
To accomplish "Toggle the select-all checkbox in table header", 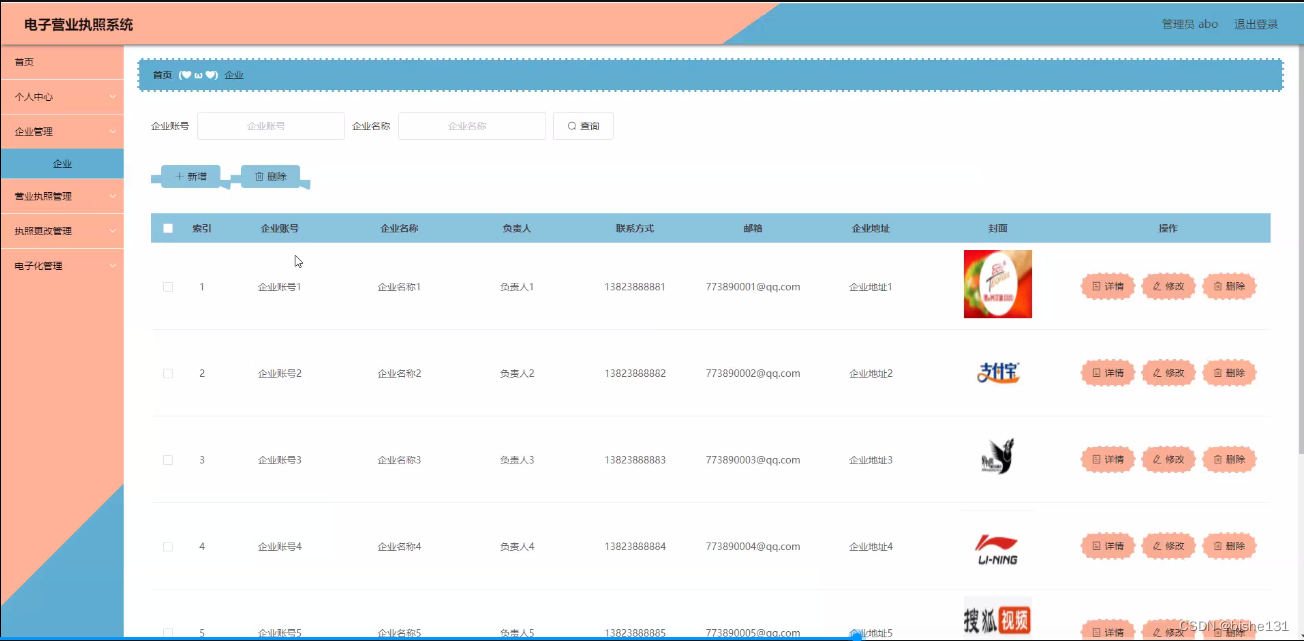I will tap(167, 228).
